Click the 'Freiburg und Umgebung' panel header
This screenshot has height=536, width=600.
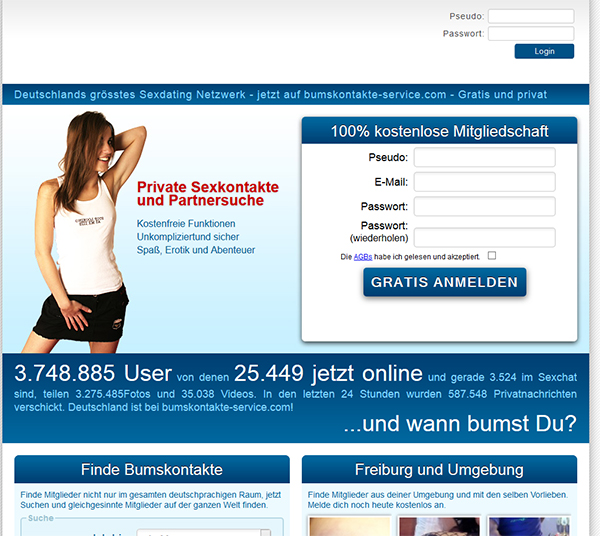click(439, 469)
